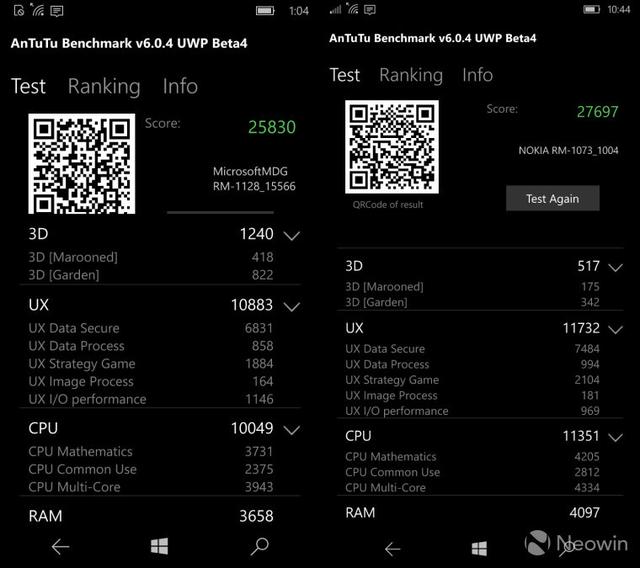Tap the Wi-Fi icon on right phone status bar
This screenshot has width=640, height=568.
(352, 9)
